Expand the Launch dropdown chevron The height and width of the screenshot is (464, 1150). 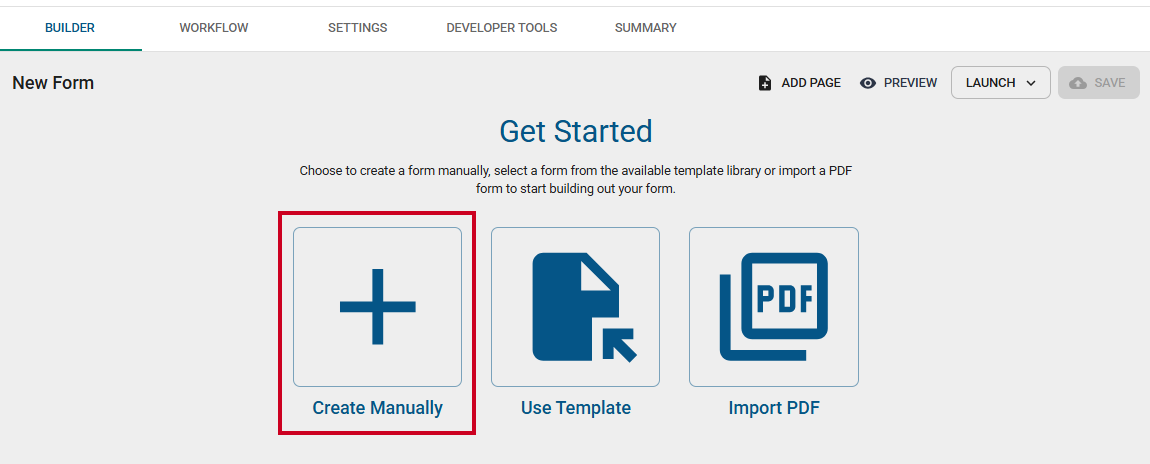click(1031, 83)
